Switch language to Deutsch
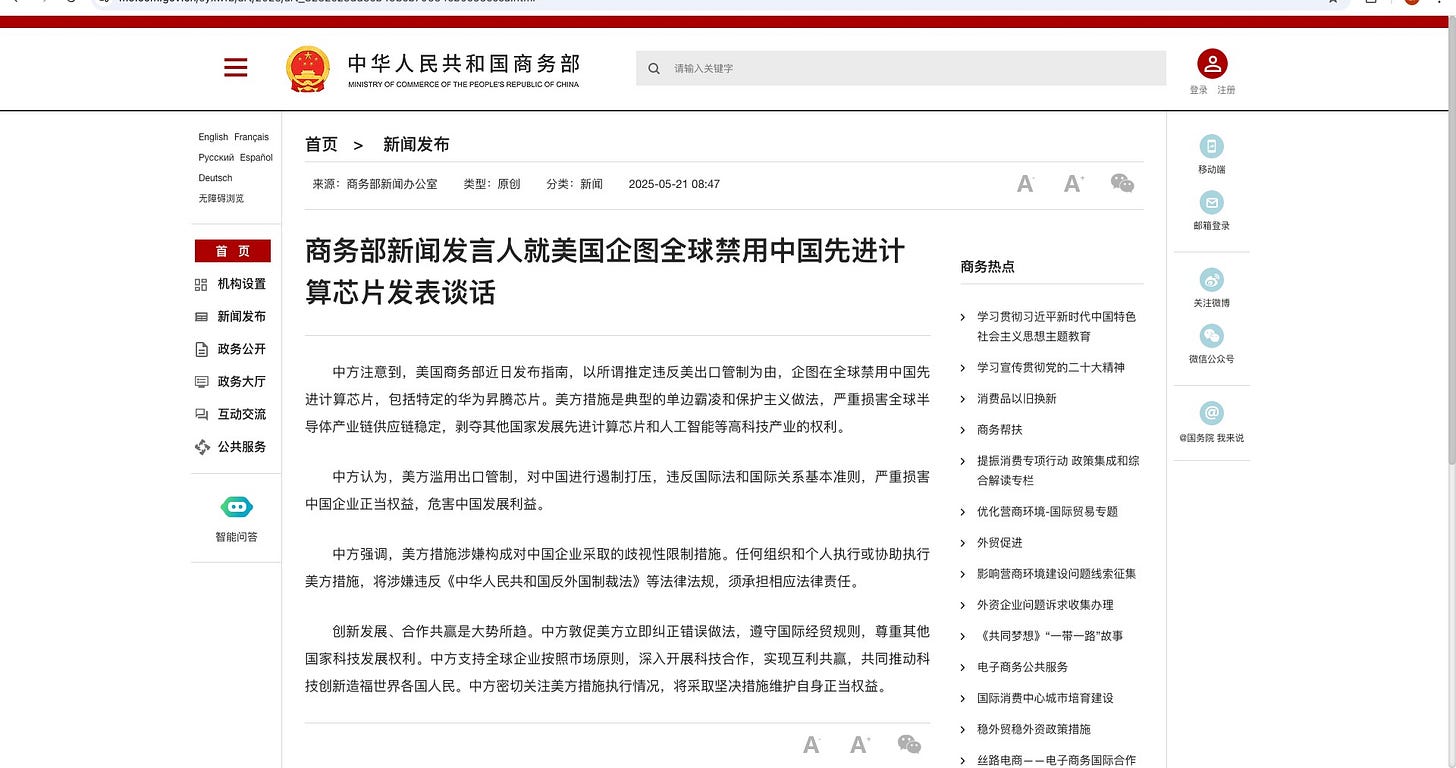Image resolution: width=1456 pixels, height=768 pixels. click(215, 178)
